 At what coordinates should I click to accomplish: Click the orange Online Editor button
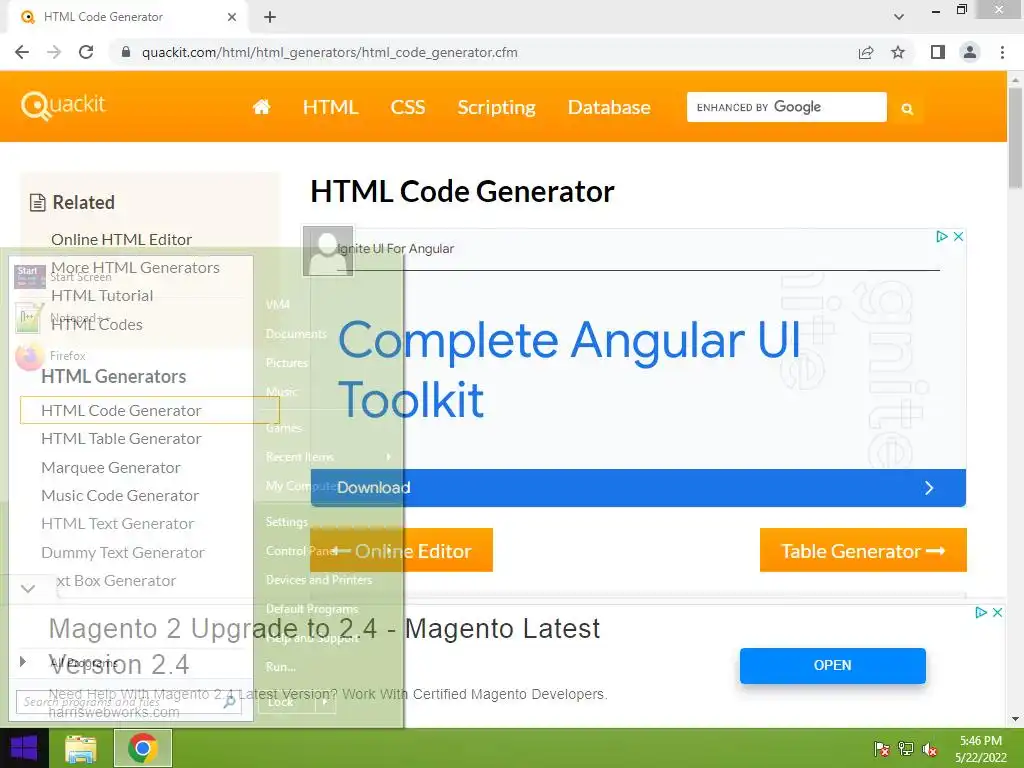[401, 551]
